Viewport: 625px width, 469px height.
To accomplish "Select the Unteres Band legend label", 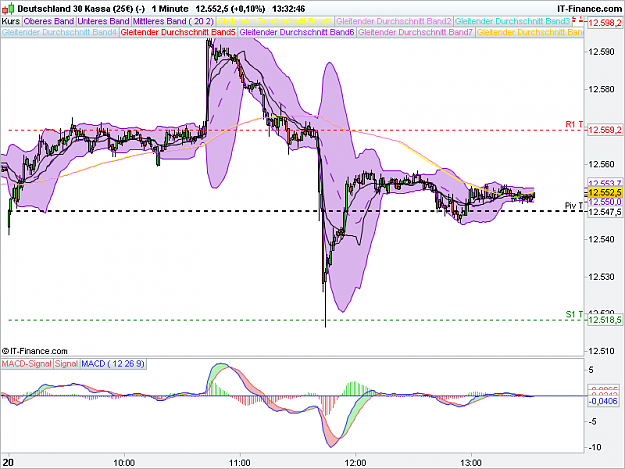I will (x=104, y=21).
